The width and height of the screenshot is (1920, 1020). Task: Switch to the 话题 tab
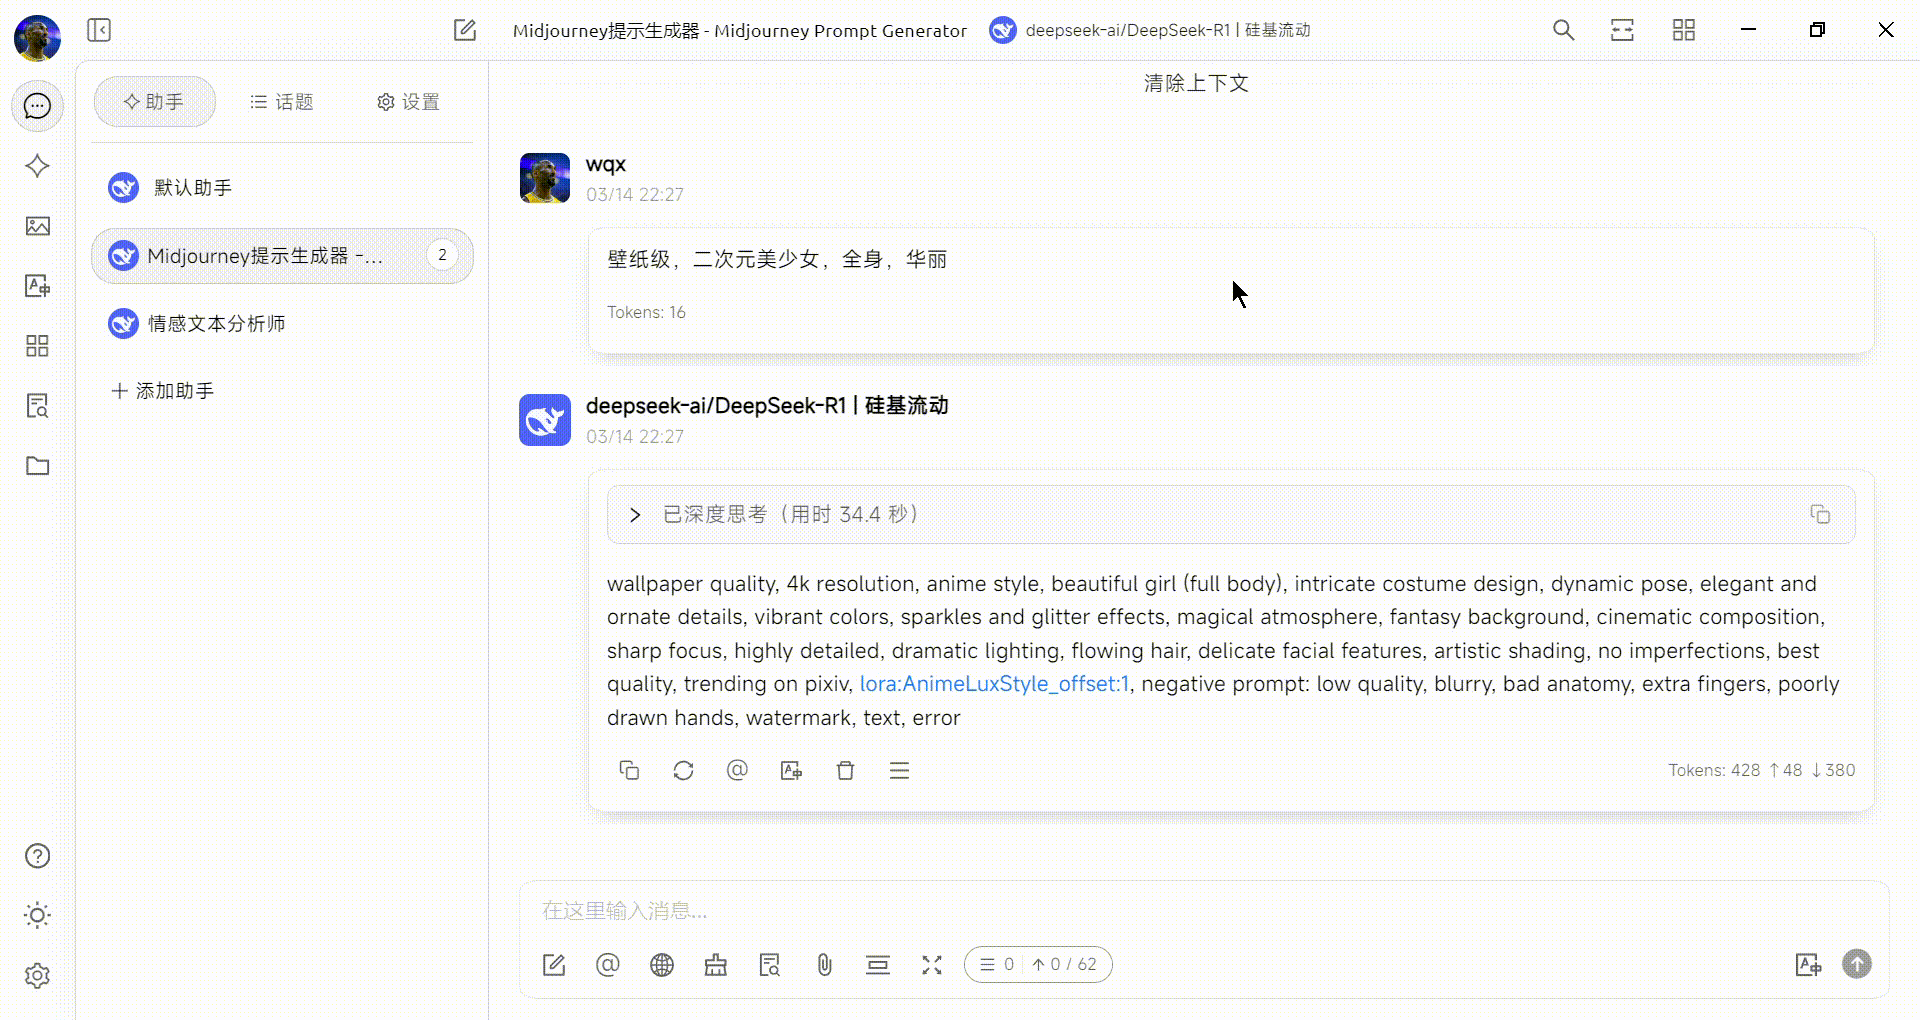pos(282,102)
